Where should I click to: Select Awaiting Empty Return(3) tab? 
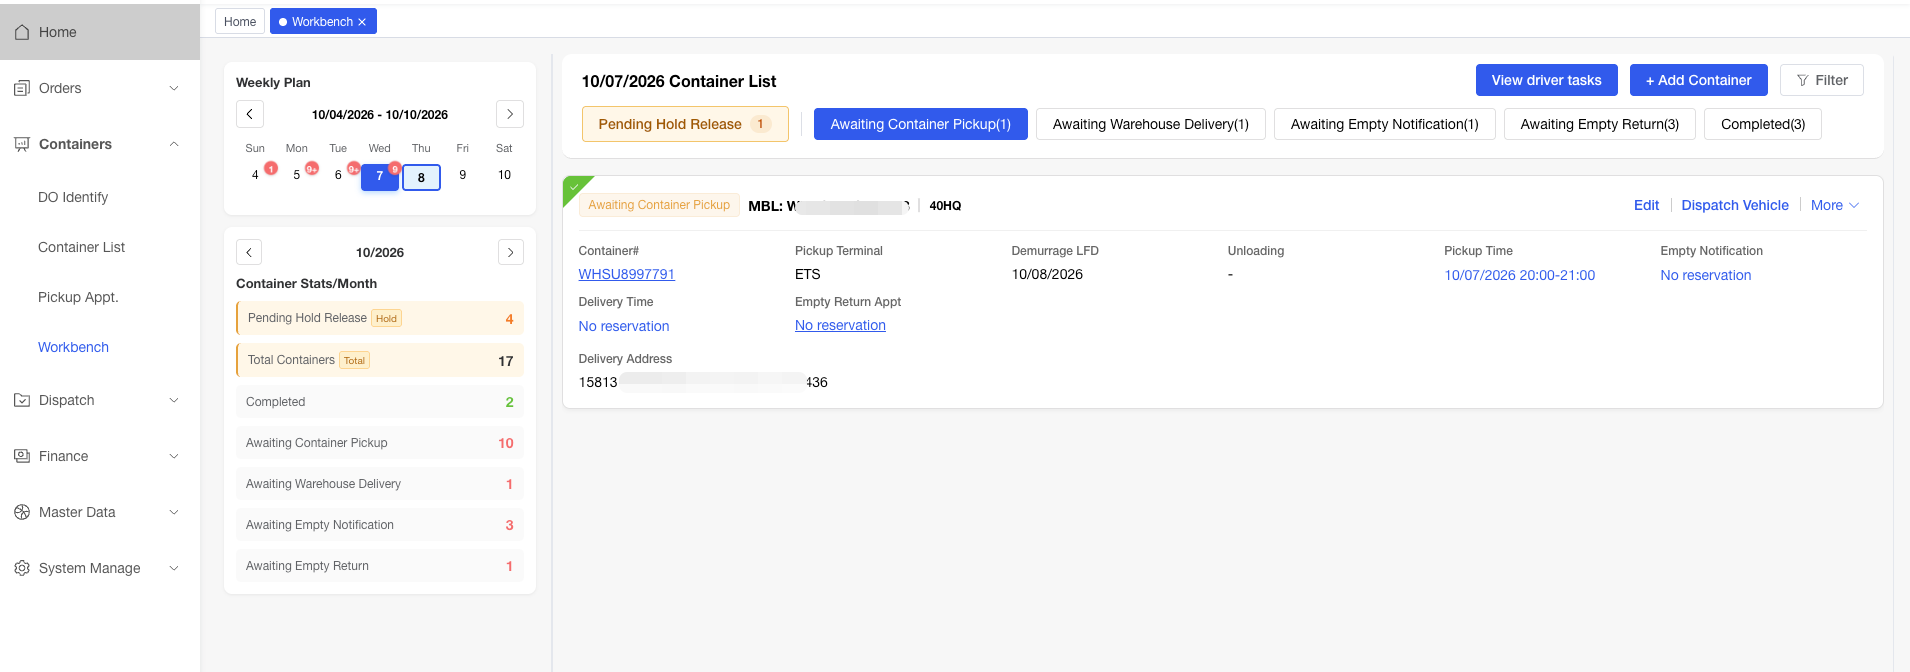1600,124
